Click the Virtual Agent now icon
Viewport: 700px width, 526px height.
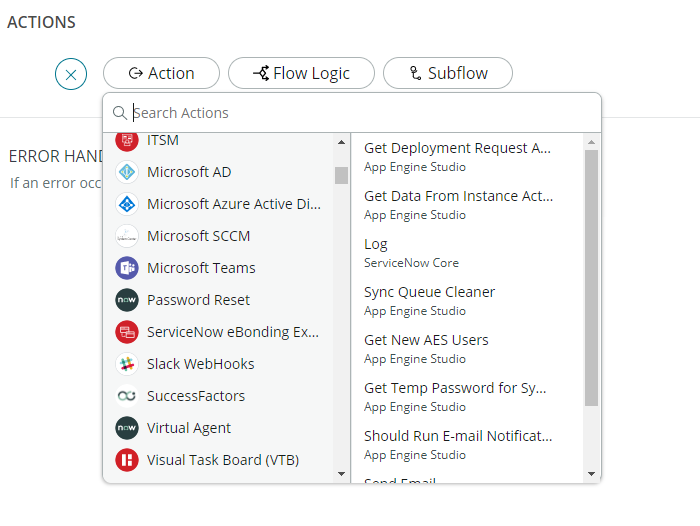coord(127,428)
